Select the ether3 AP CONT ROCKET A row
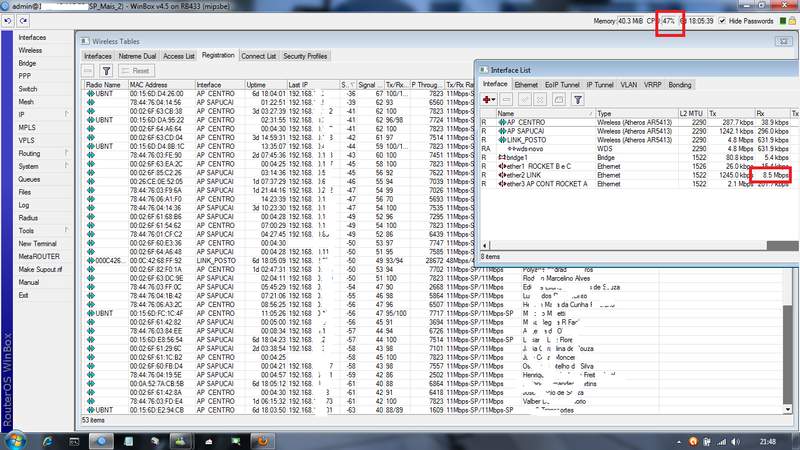This screenshot has height=450, width=800. (x=638, y=184)
